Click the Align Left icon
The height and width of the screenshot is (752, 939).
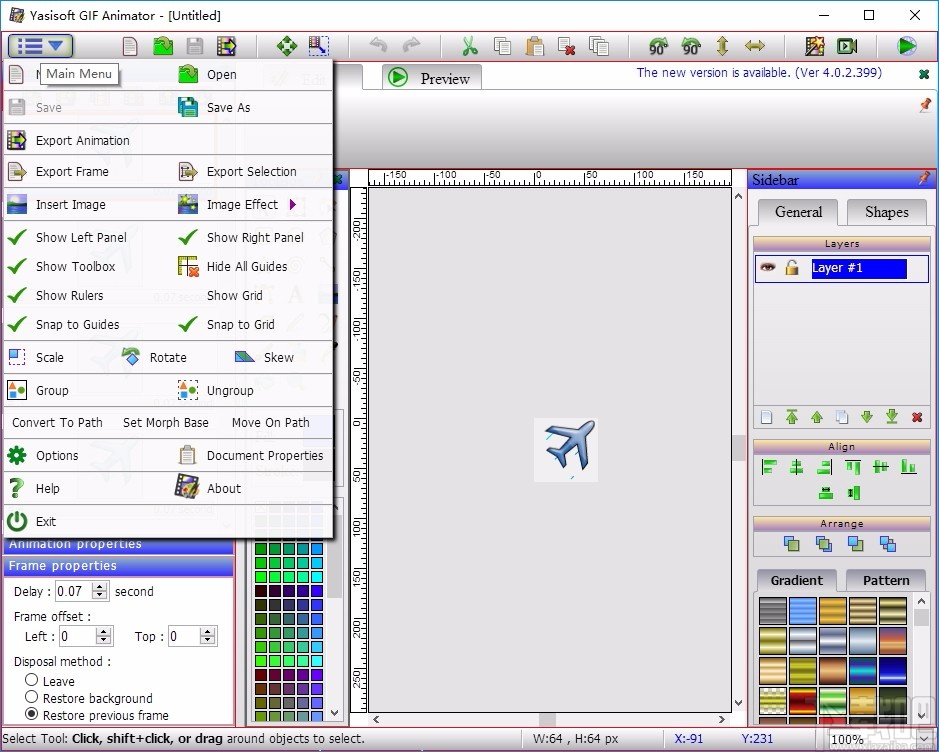770,467
